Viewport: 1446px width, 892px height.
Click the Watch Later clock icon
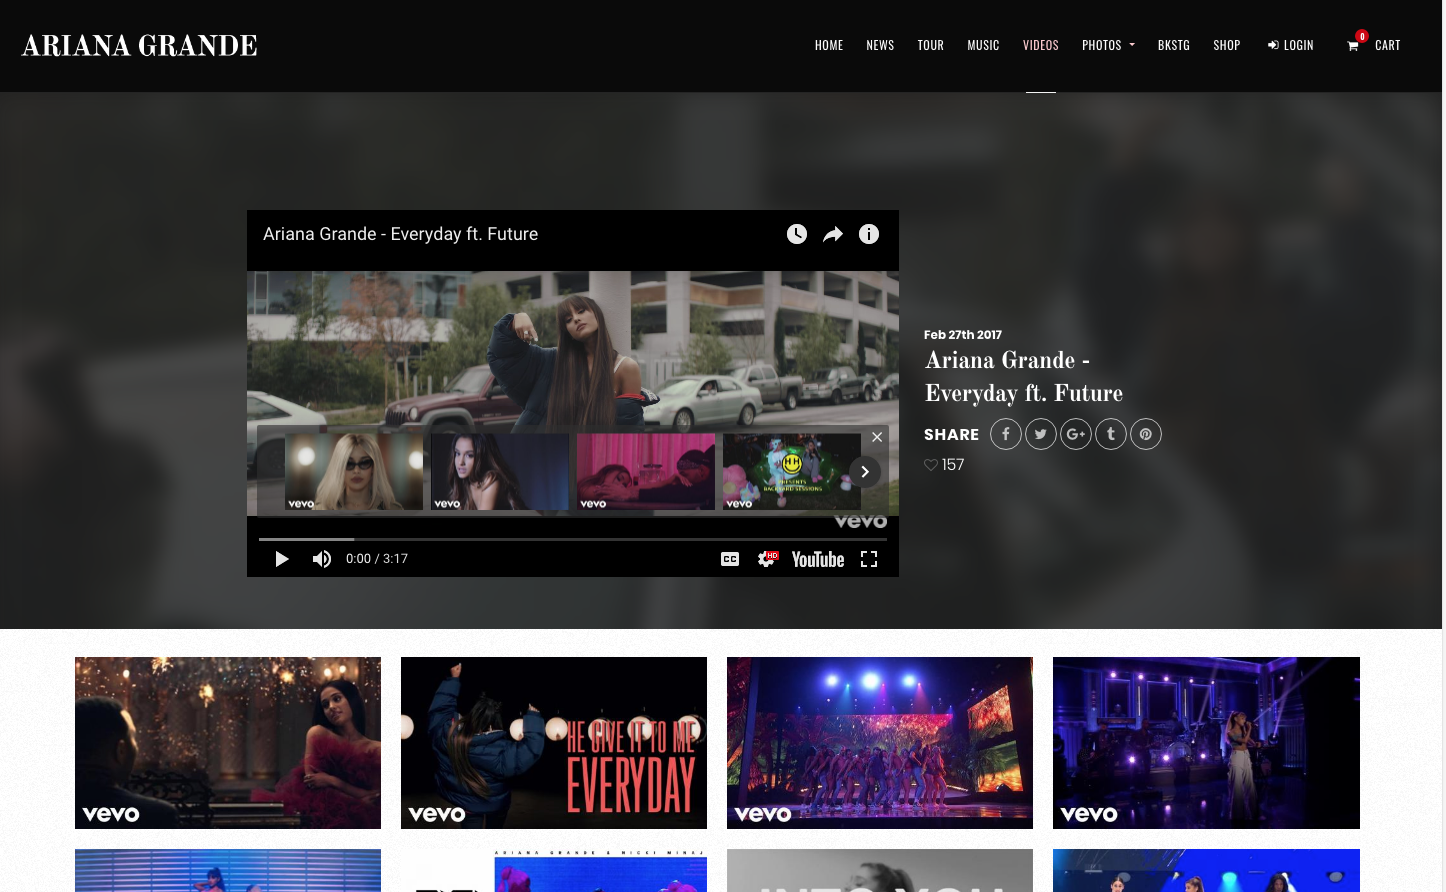[x=797, y=234]
